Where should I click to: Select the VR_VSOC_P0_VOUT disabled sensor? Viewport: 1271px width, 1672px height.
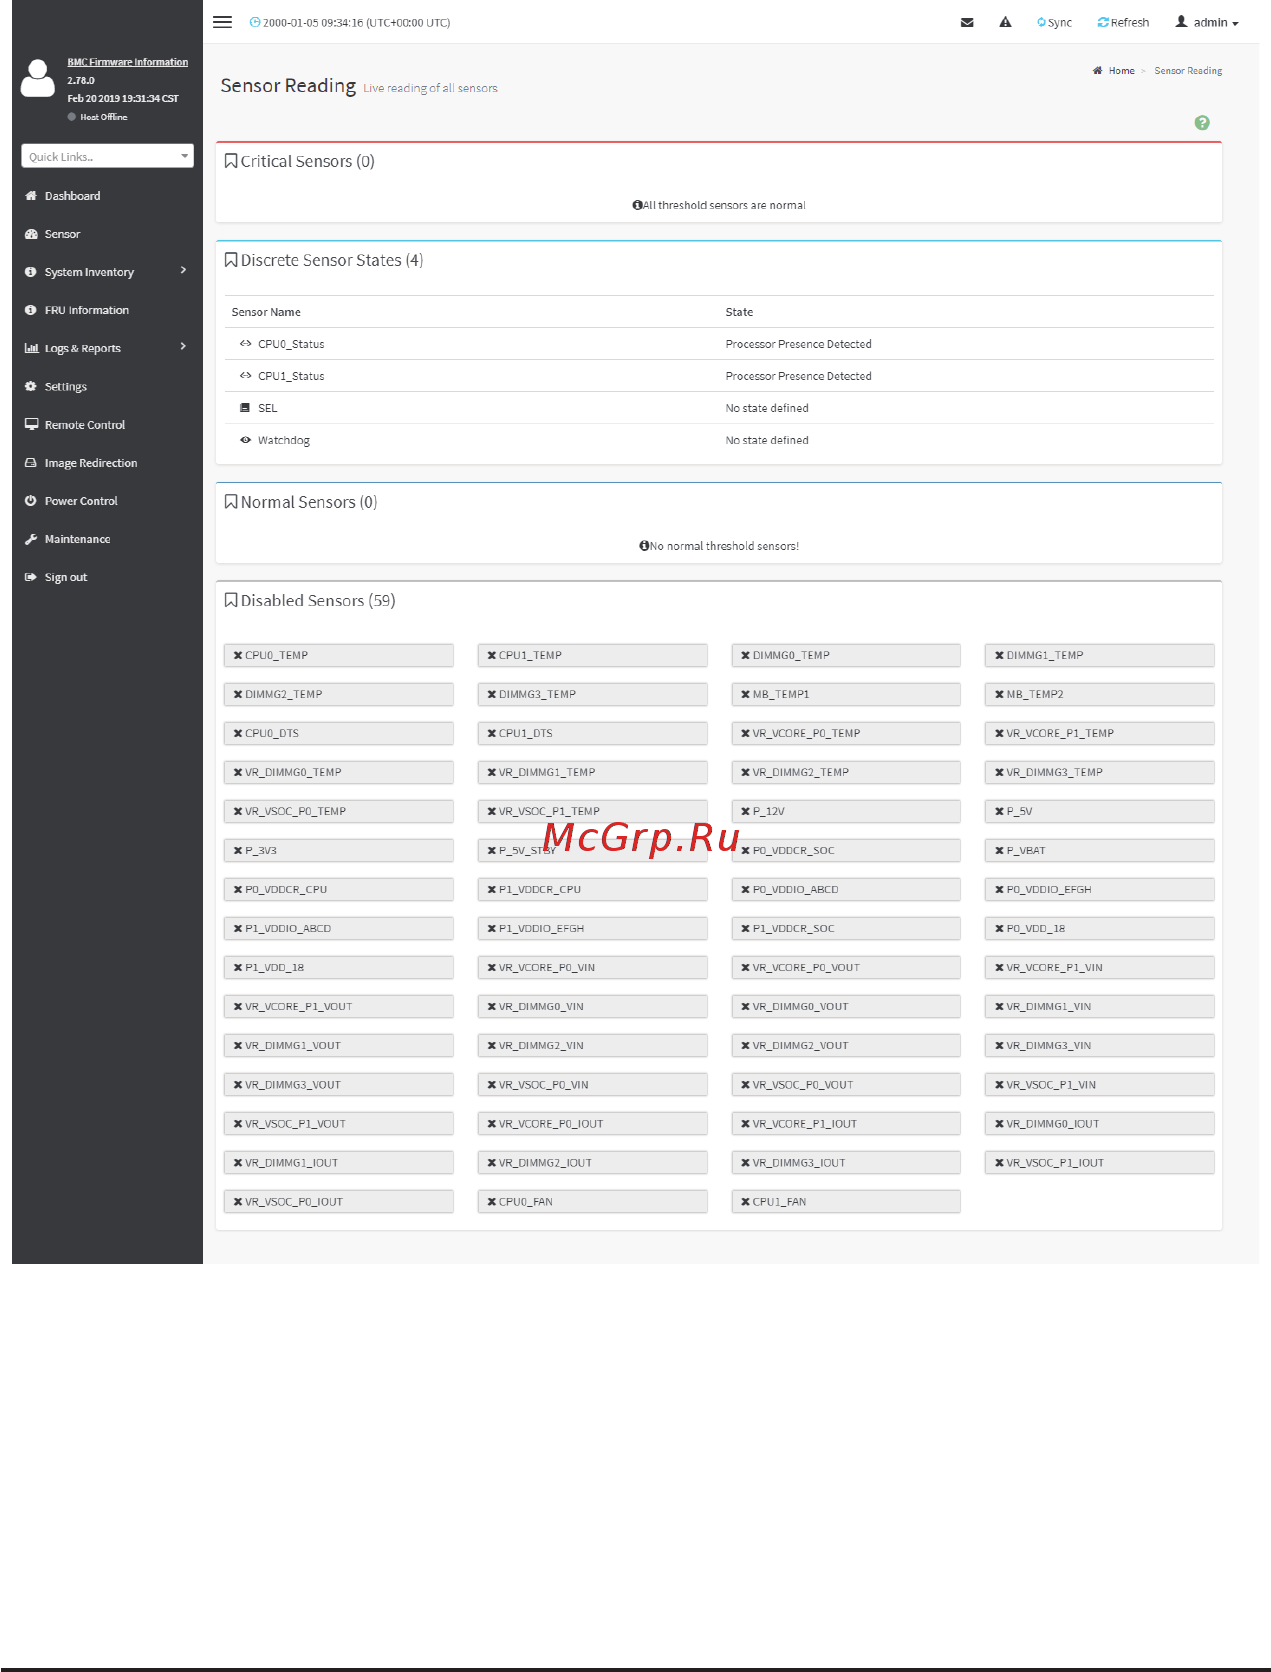846,1085
